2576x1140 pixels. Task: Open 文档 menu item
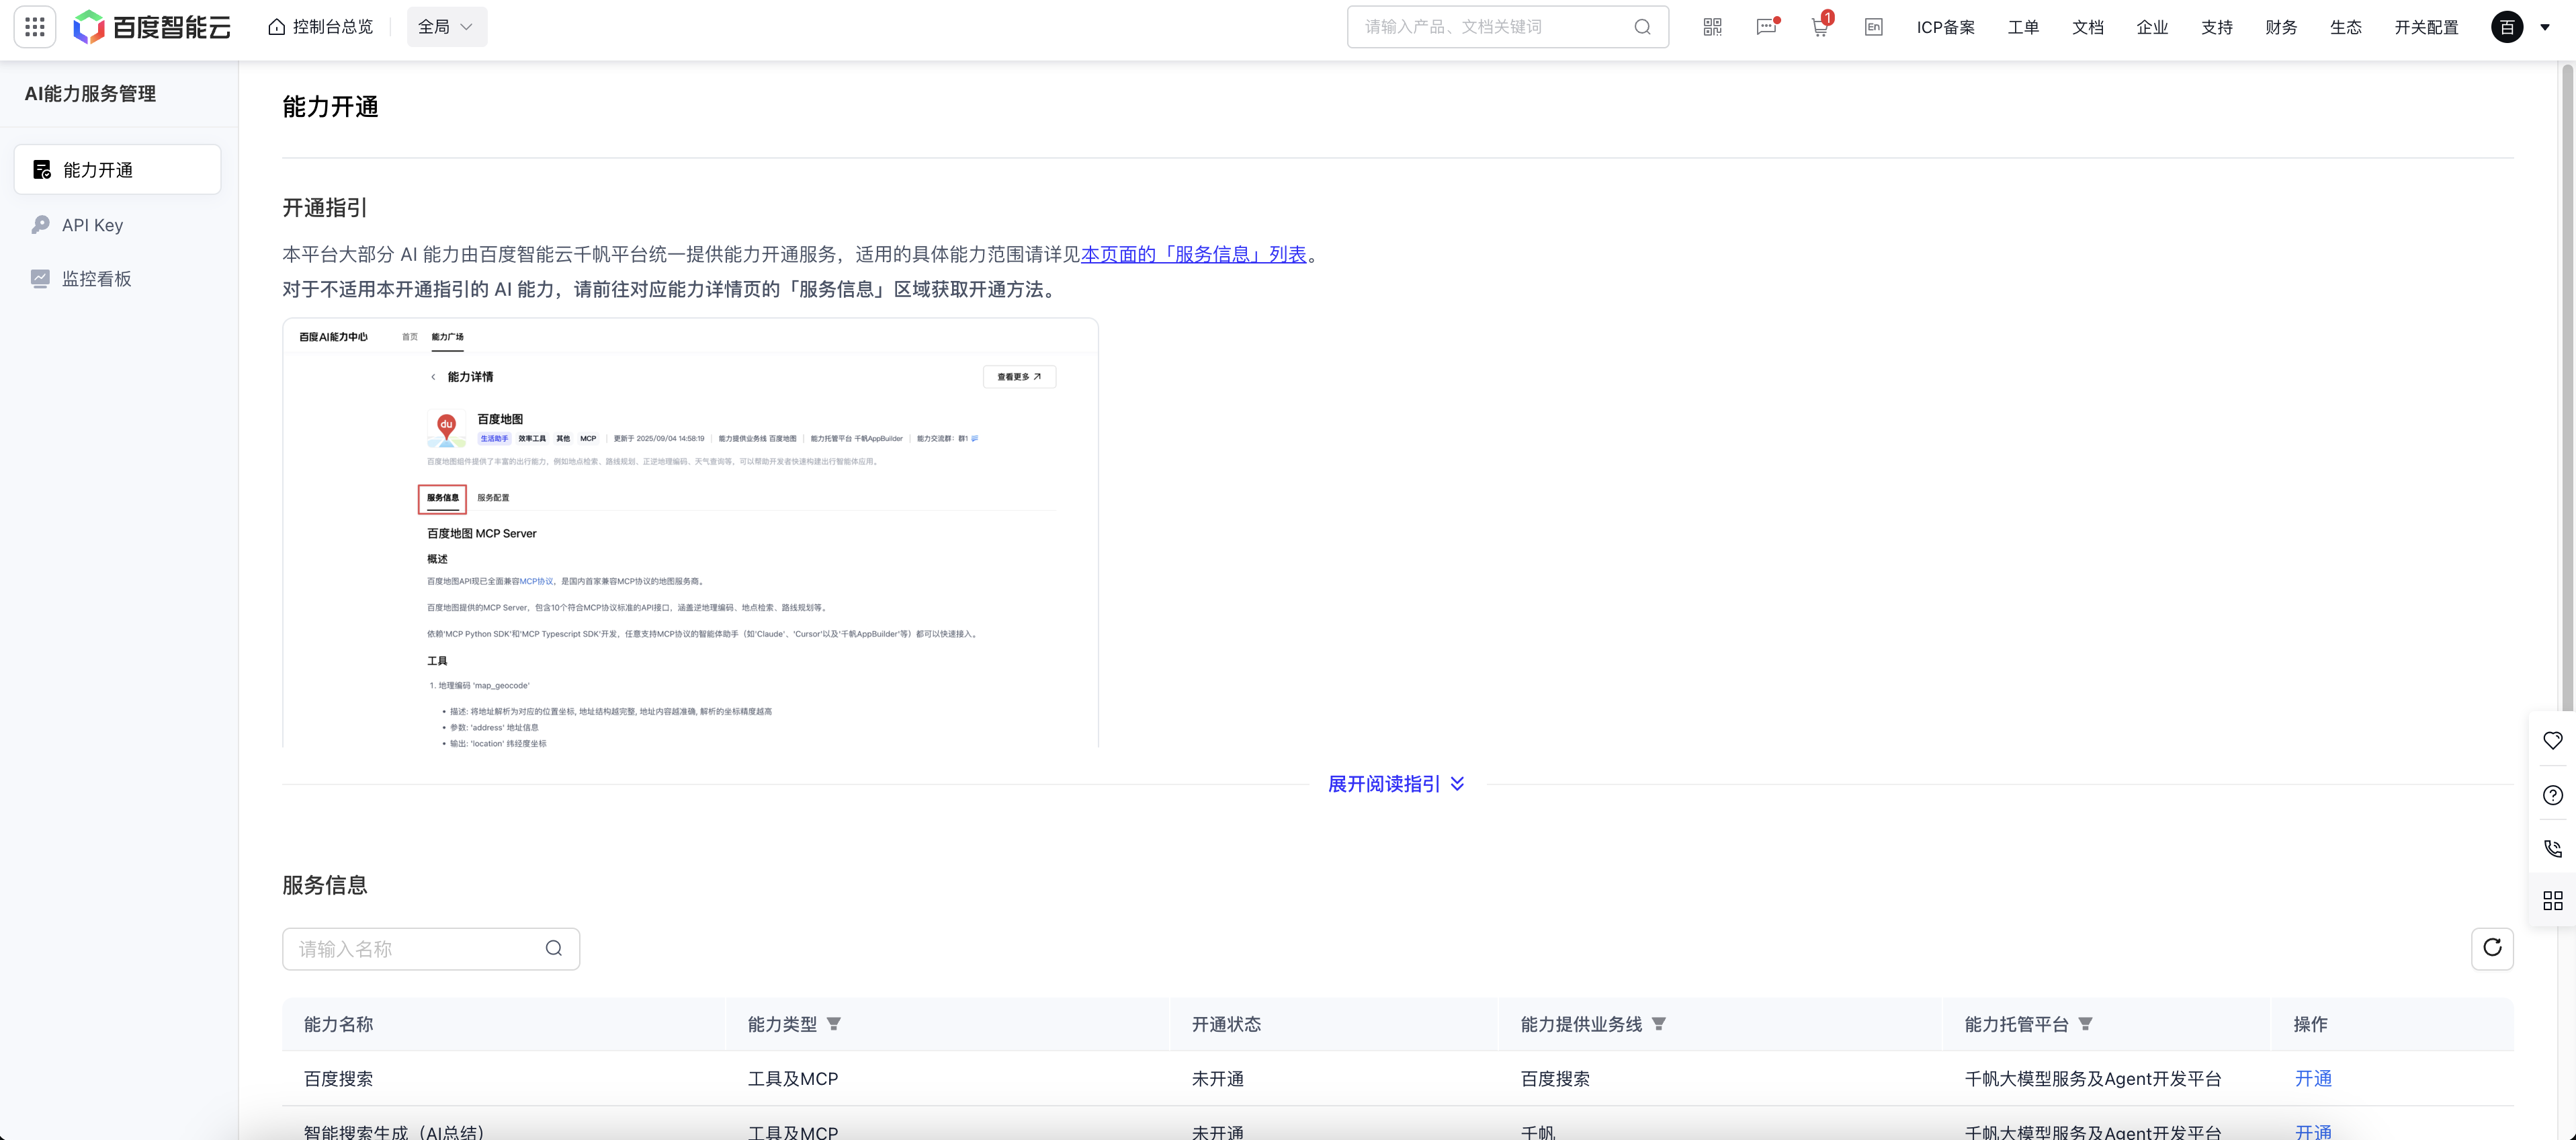(x=2087, y=27)
